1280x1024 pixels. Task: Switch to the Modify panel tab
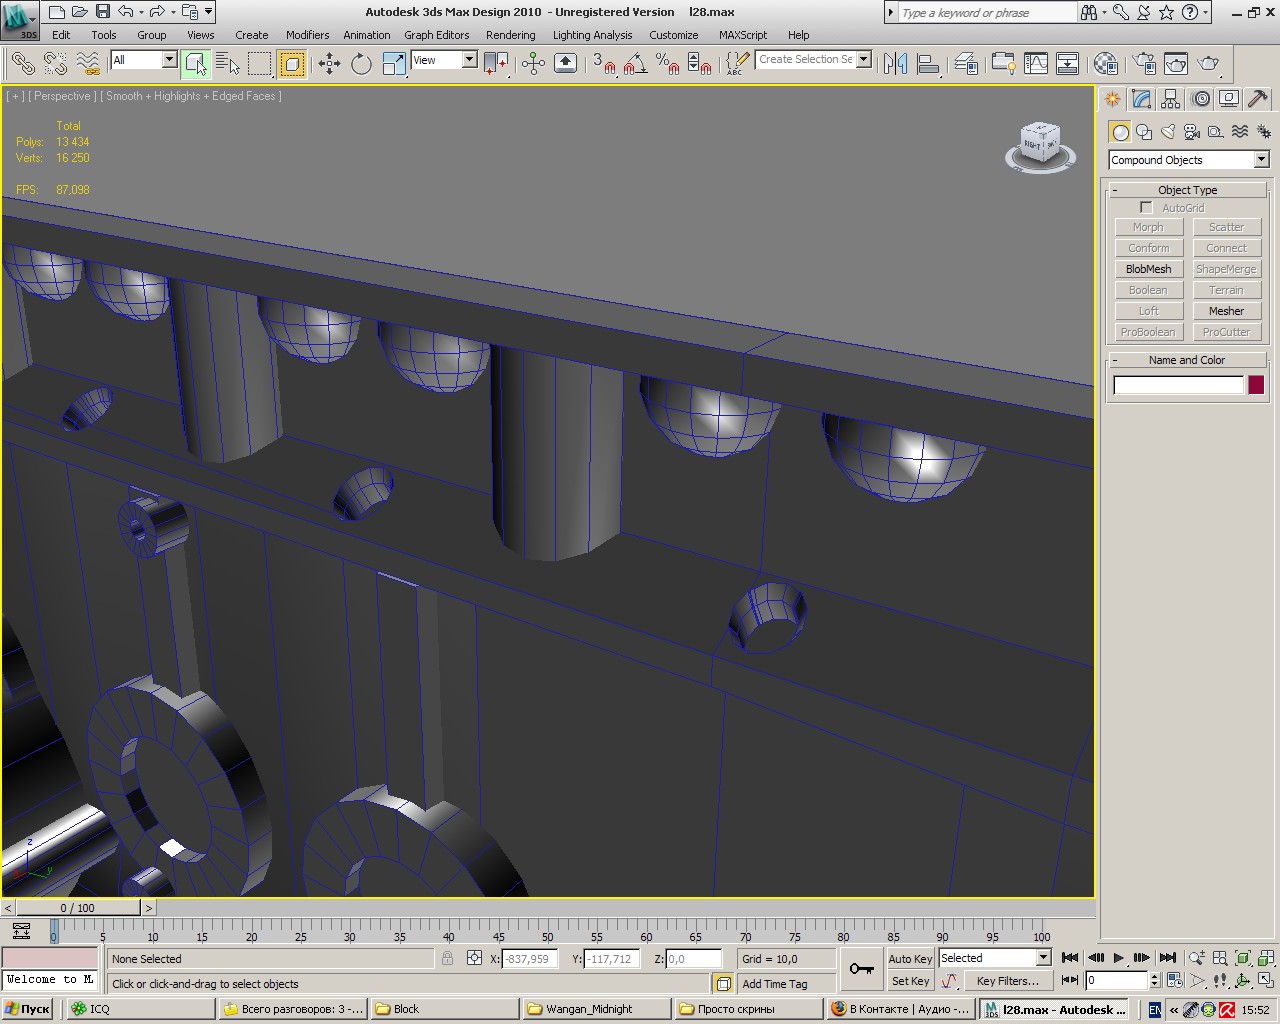pyautogui.click(x=1141, y=99)
